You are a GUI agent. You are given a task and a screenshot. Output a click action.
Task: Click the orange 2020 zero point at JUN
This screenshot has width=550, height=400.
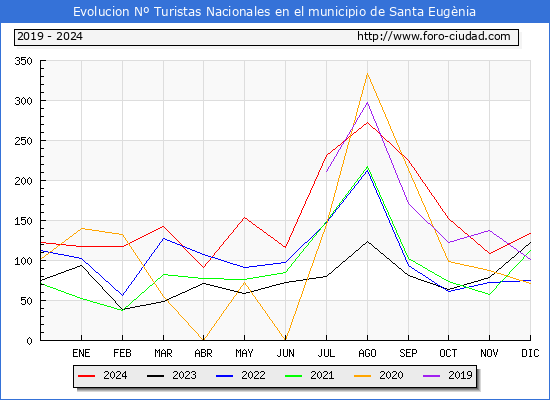[286, 340]
